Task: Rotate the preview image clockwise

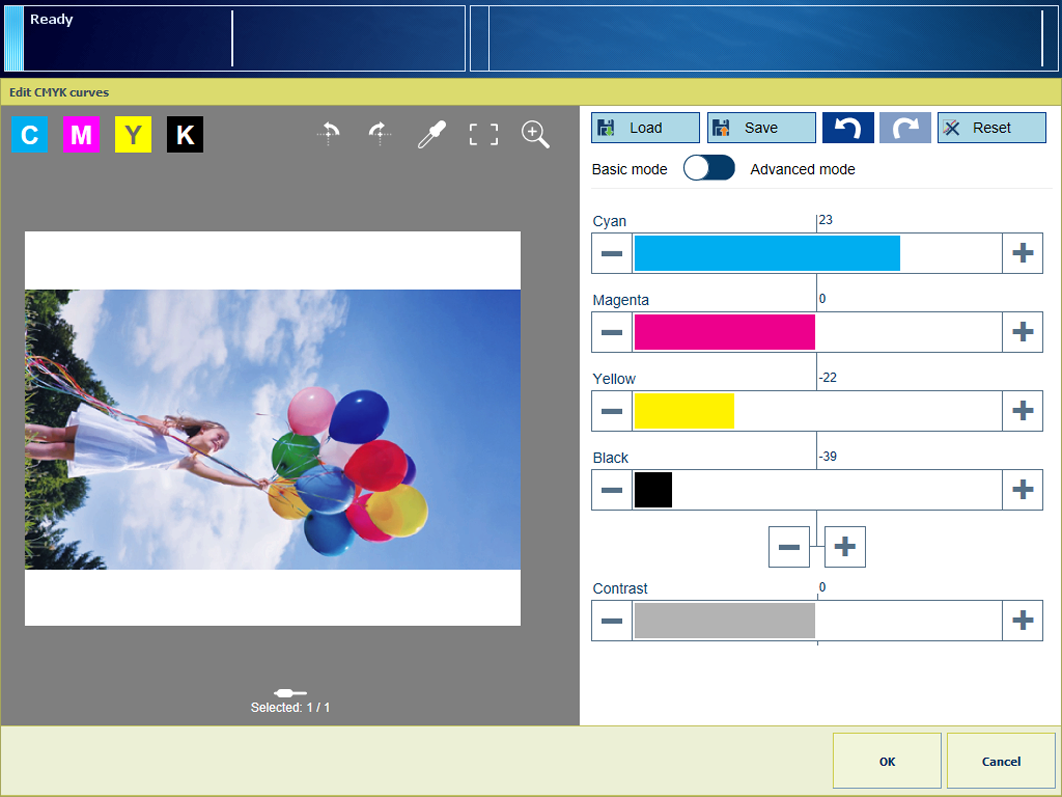Action: click(379, 135)
